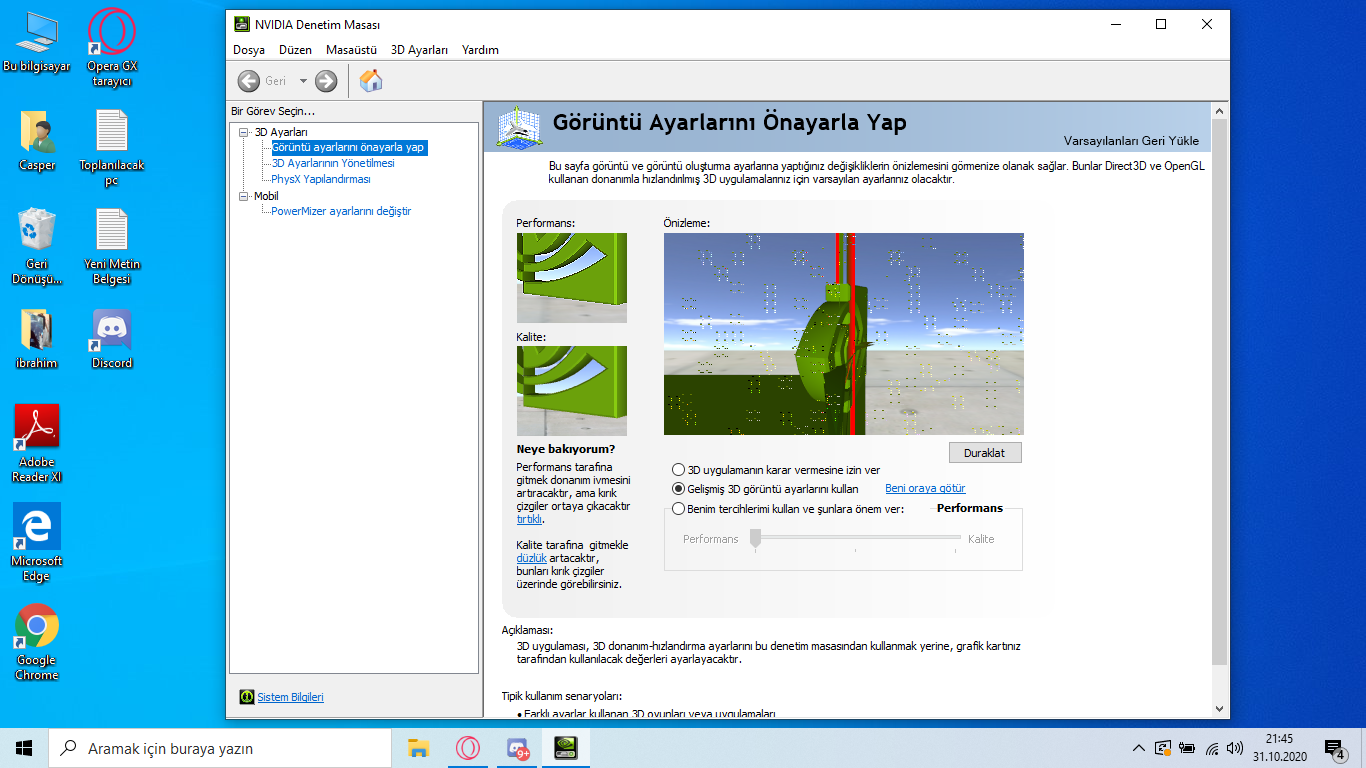Click the scrollbar up arrow in settings page
Screen dimensions: 1366x768
pyautogui.click(x=1219, y=110)
